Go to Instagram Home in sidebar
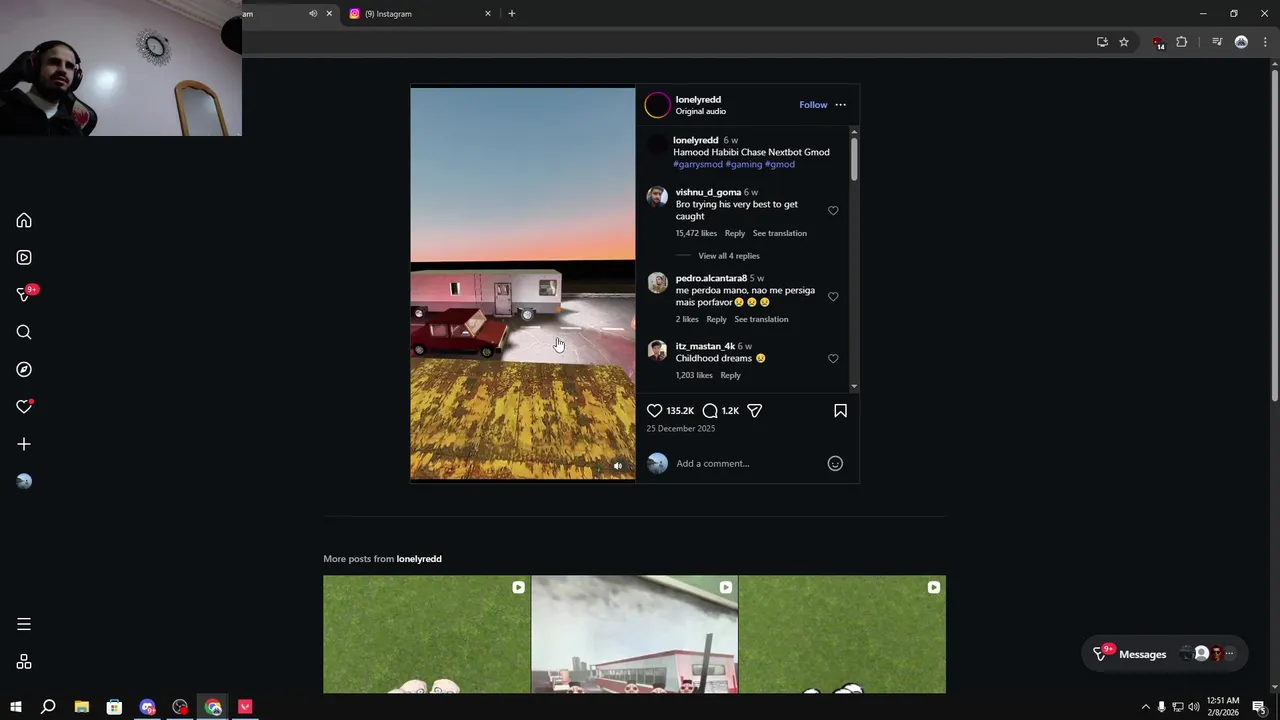The height and width of the screenshot is (720, 1280). [24, 220]
